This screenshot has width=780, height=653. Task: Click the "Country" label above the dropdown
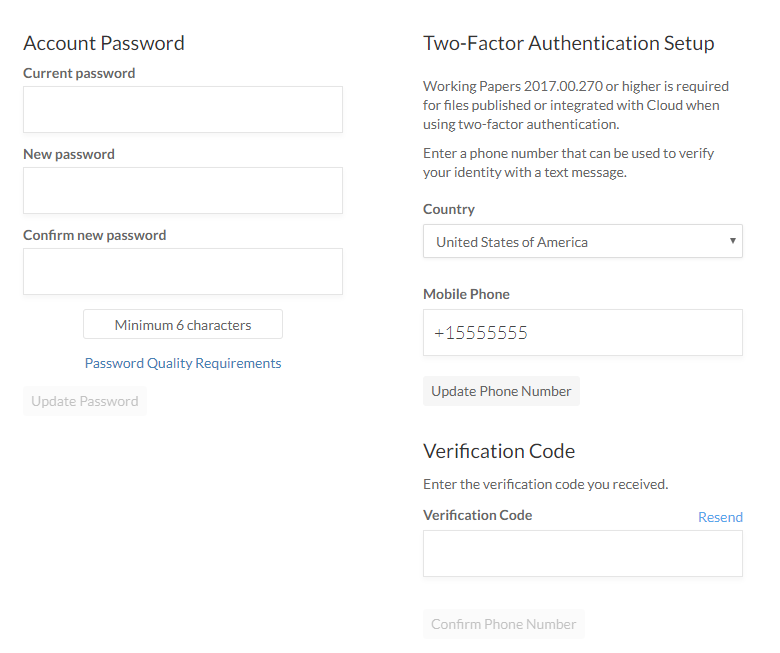pyautogui.click(x=449, y=209)
